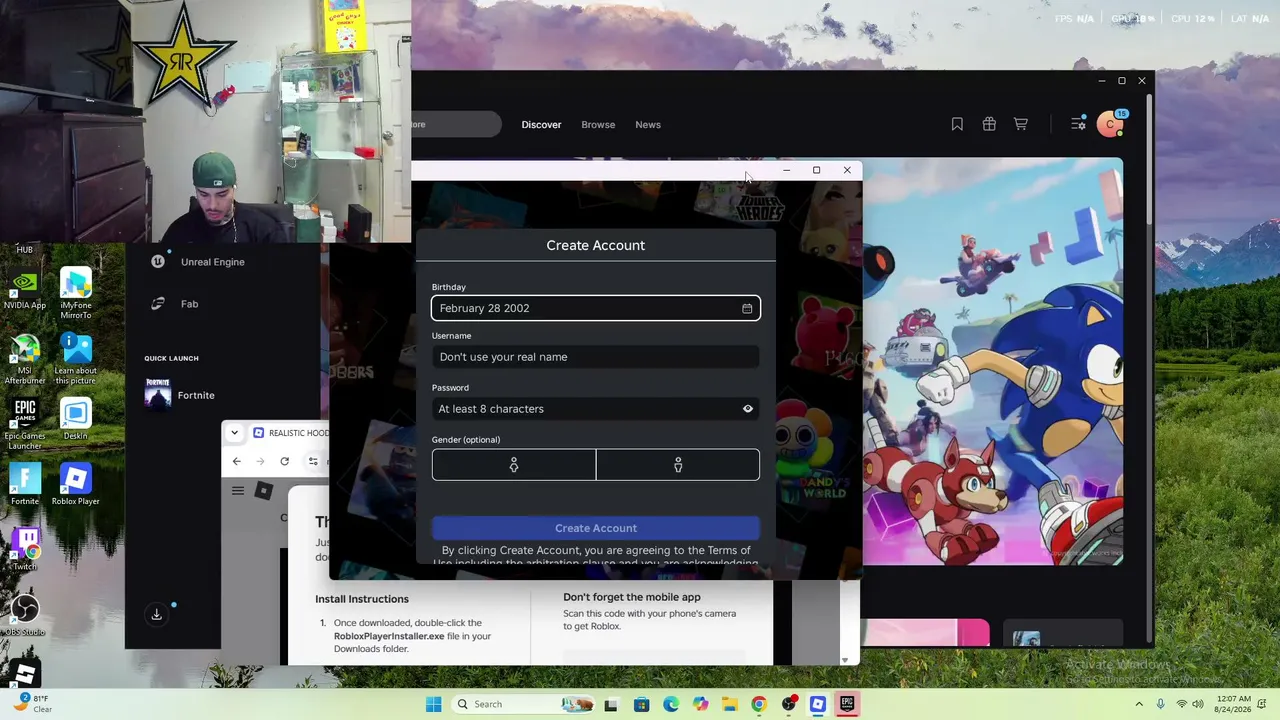The width and height of the screenshot is (1280, 720).
Task: Open the Windows Start menu
Action: click(433, 704)
